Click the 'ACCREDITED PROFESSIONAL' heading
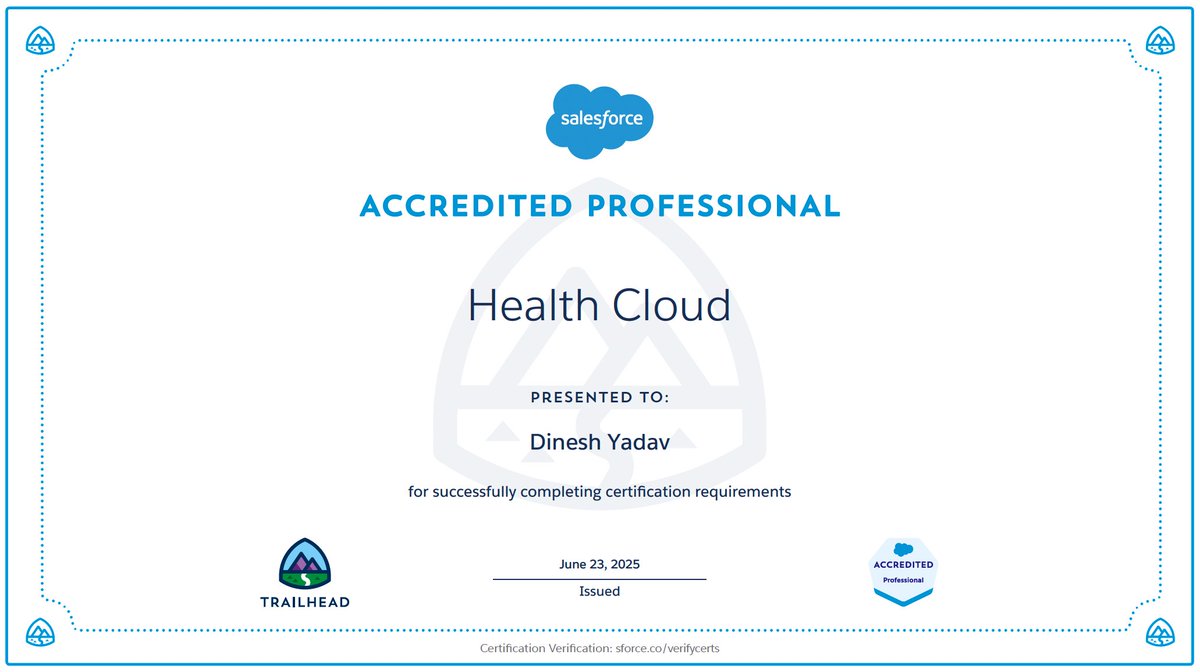 [600, 206]
